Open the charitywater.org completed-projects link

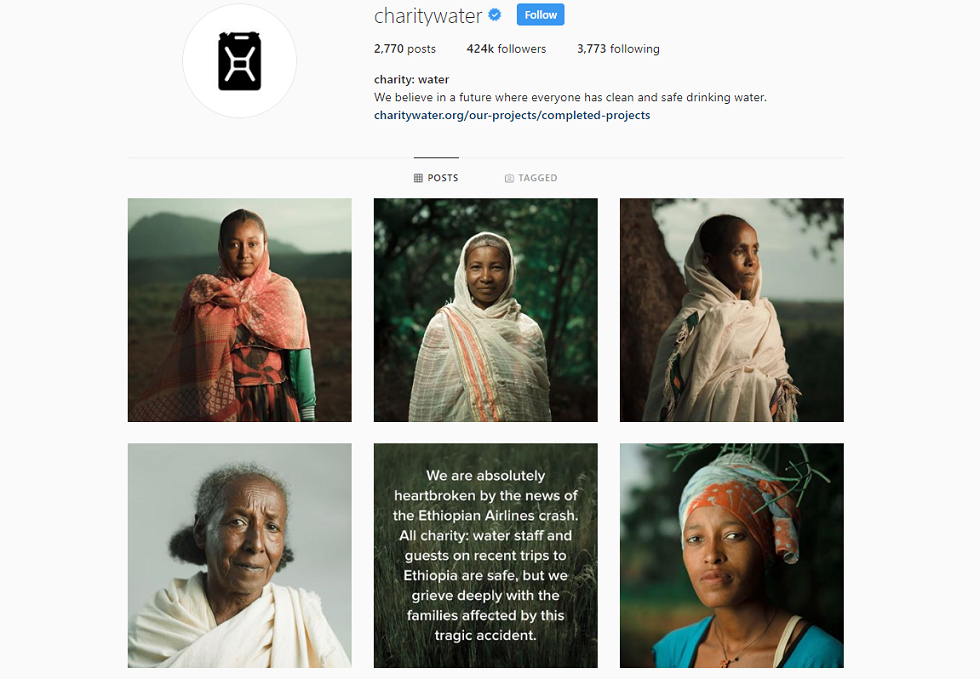[512, 115]
